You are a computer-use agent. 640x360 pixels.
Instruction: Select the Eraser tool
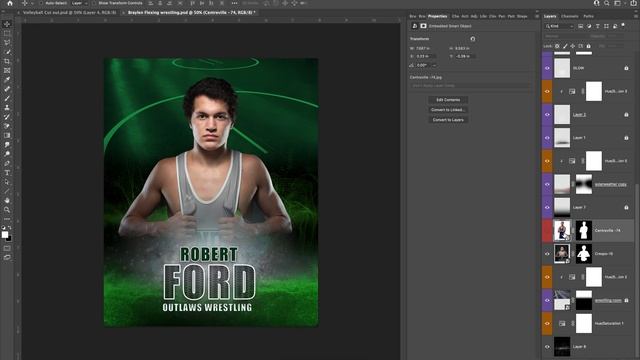point(7,126)
